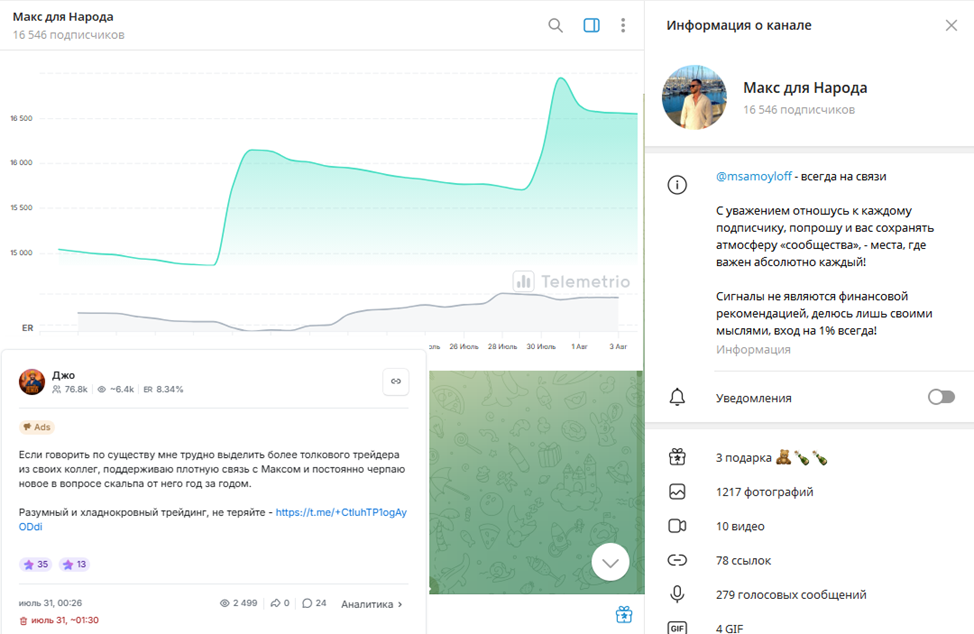Viewport: 974px width, 634px height.
Task: Open the @msamoyloff profile link
Action: point(754,176)
